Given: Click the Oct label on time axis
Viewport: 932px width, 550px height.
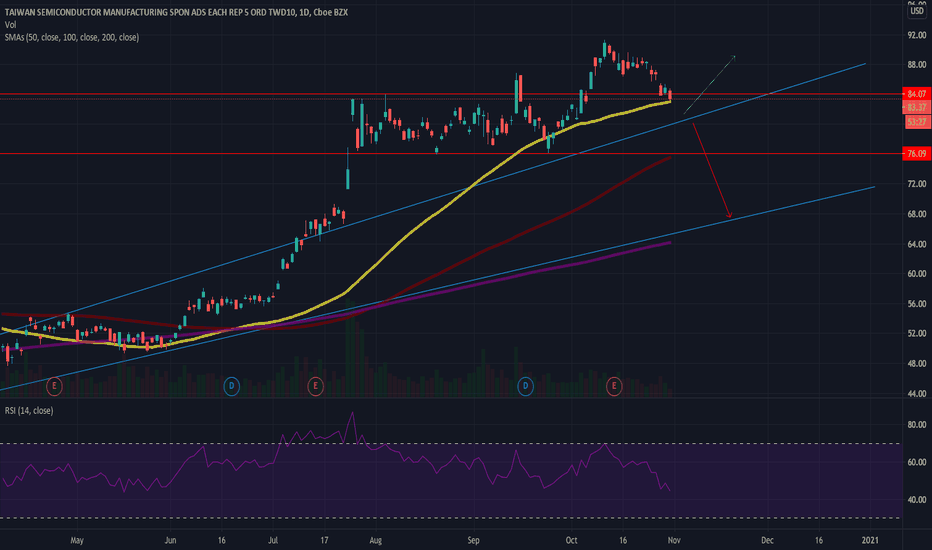Looking at the screenshot, I should click(x=571, y=540).
